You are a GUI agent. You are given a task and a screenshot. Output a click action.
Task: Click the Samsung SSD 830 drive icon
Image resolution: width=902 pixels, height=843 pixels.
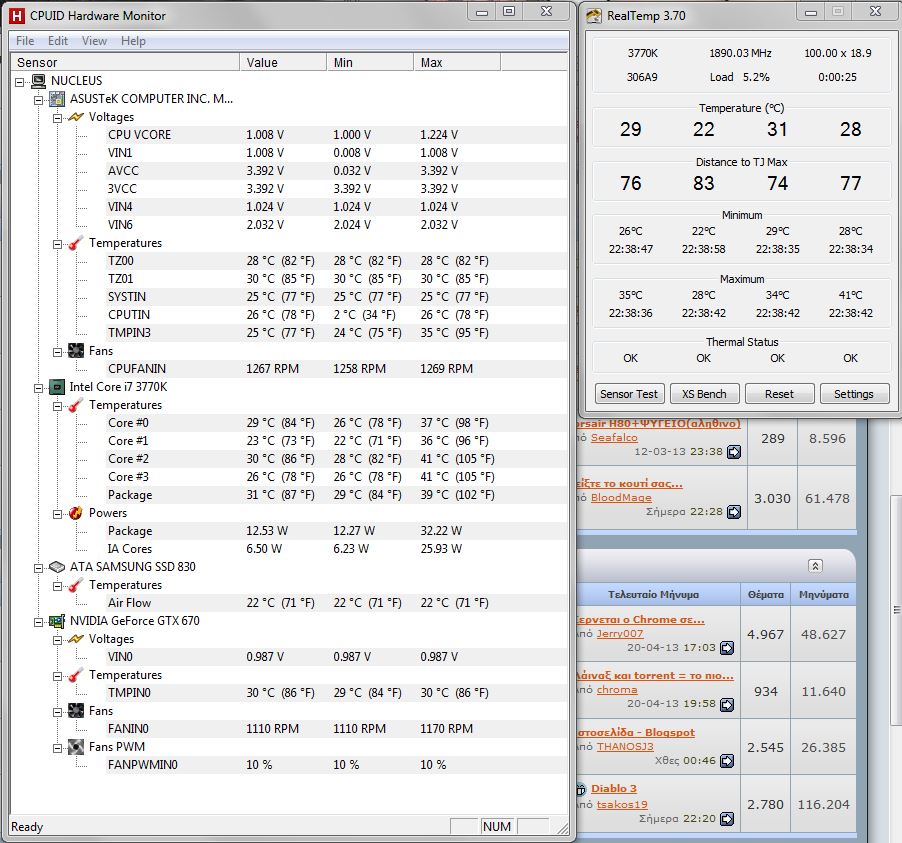click(x=57, y=567)
